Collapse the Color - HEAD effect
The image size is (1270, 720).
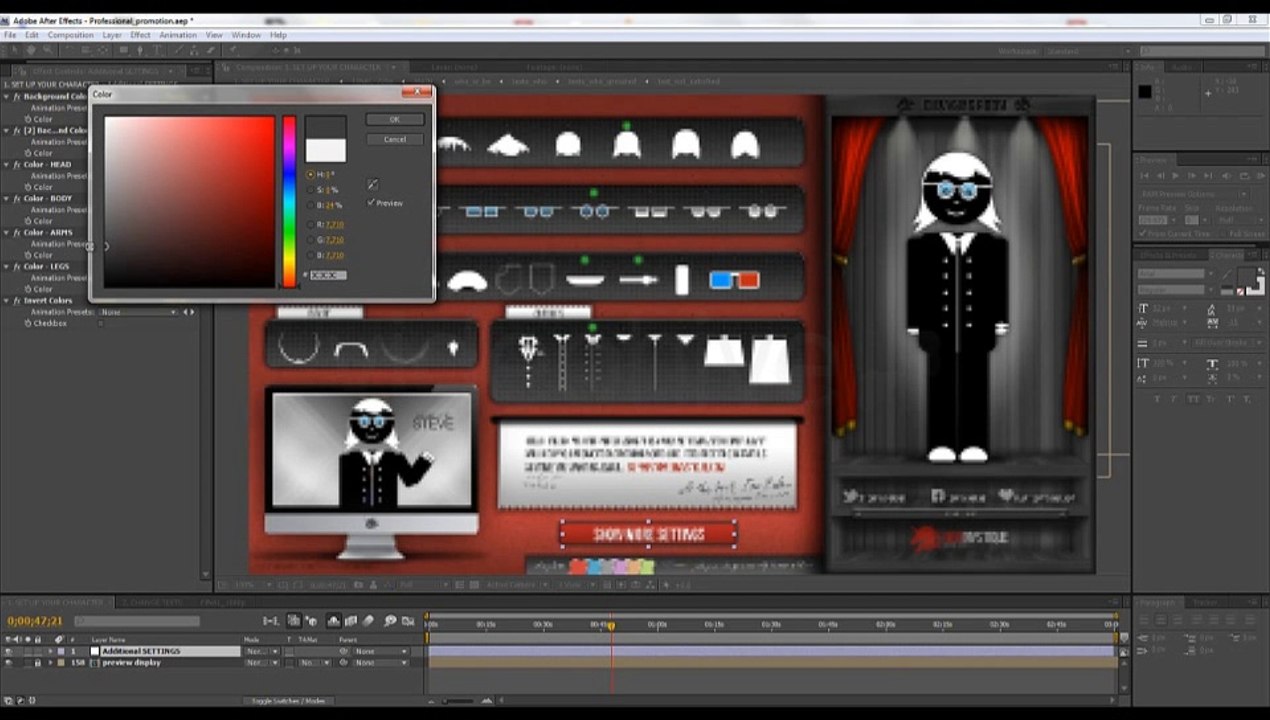[7, 165]
